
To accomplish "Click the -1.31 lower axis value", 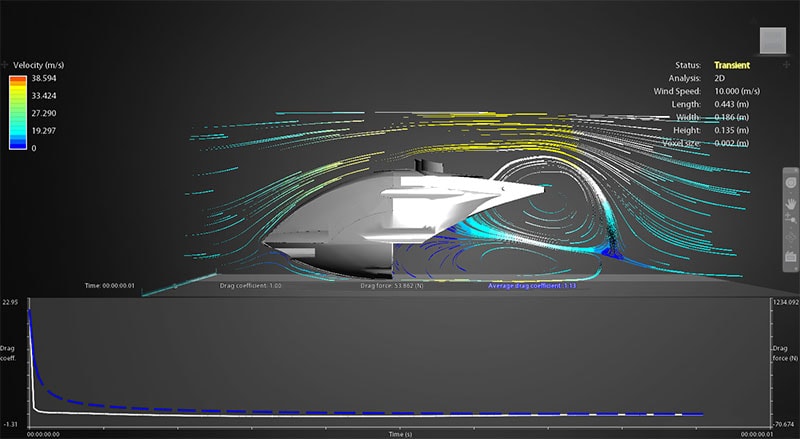I will (10, 424).
